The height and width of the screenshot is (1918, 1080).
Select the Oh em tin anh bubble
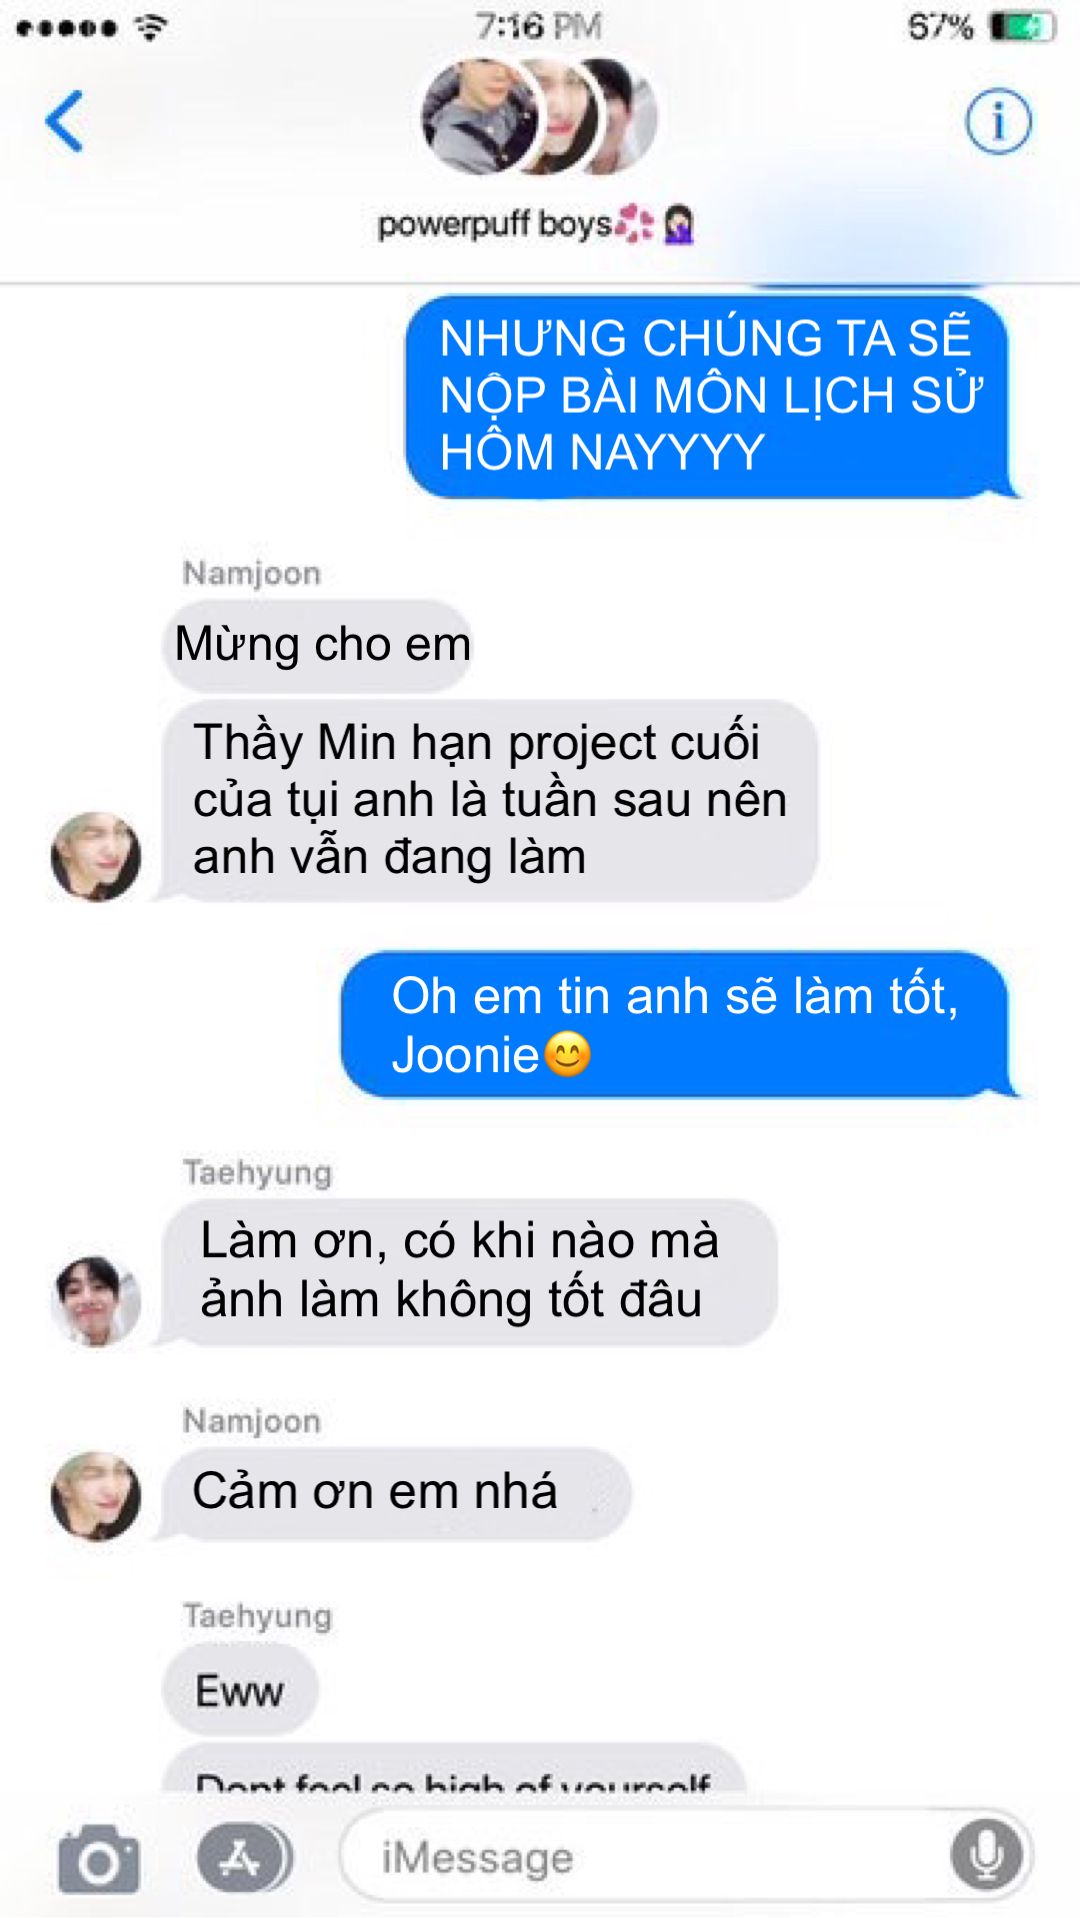(x=680, y=1025)
